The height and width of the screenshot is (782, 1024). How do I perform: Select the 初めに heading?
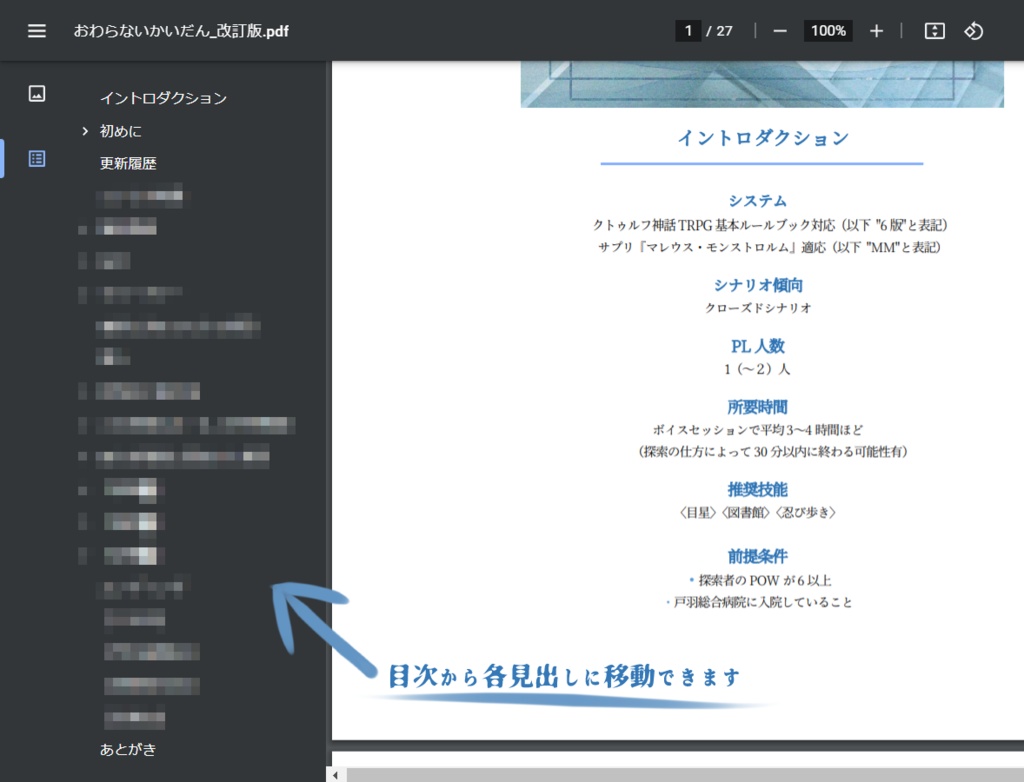tap(122, 130)
